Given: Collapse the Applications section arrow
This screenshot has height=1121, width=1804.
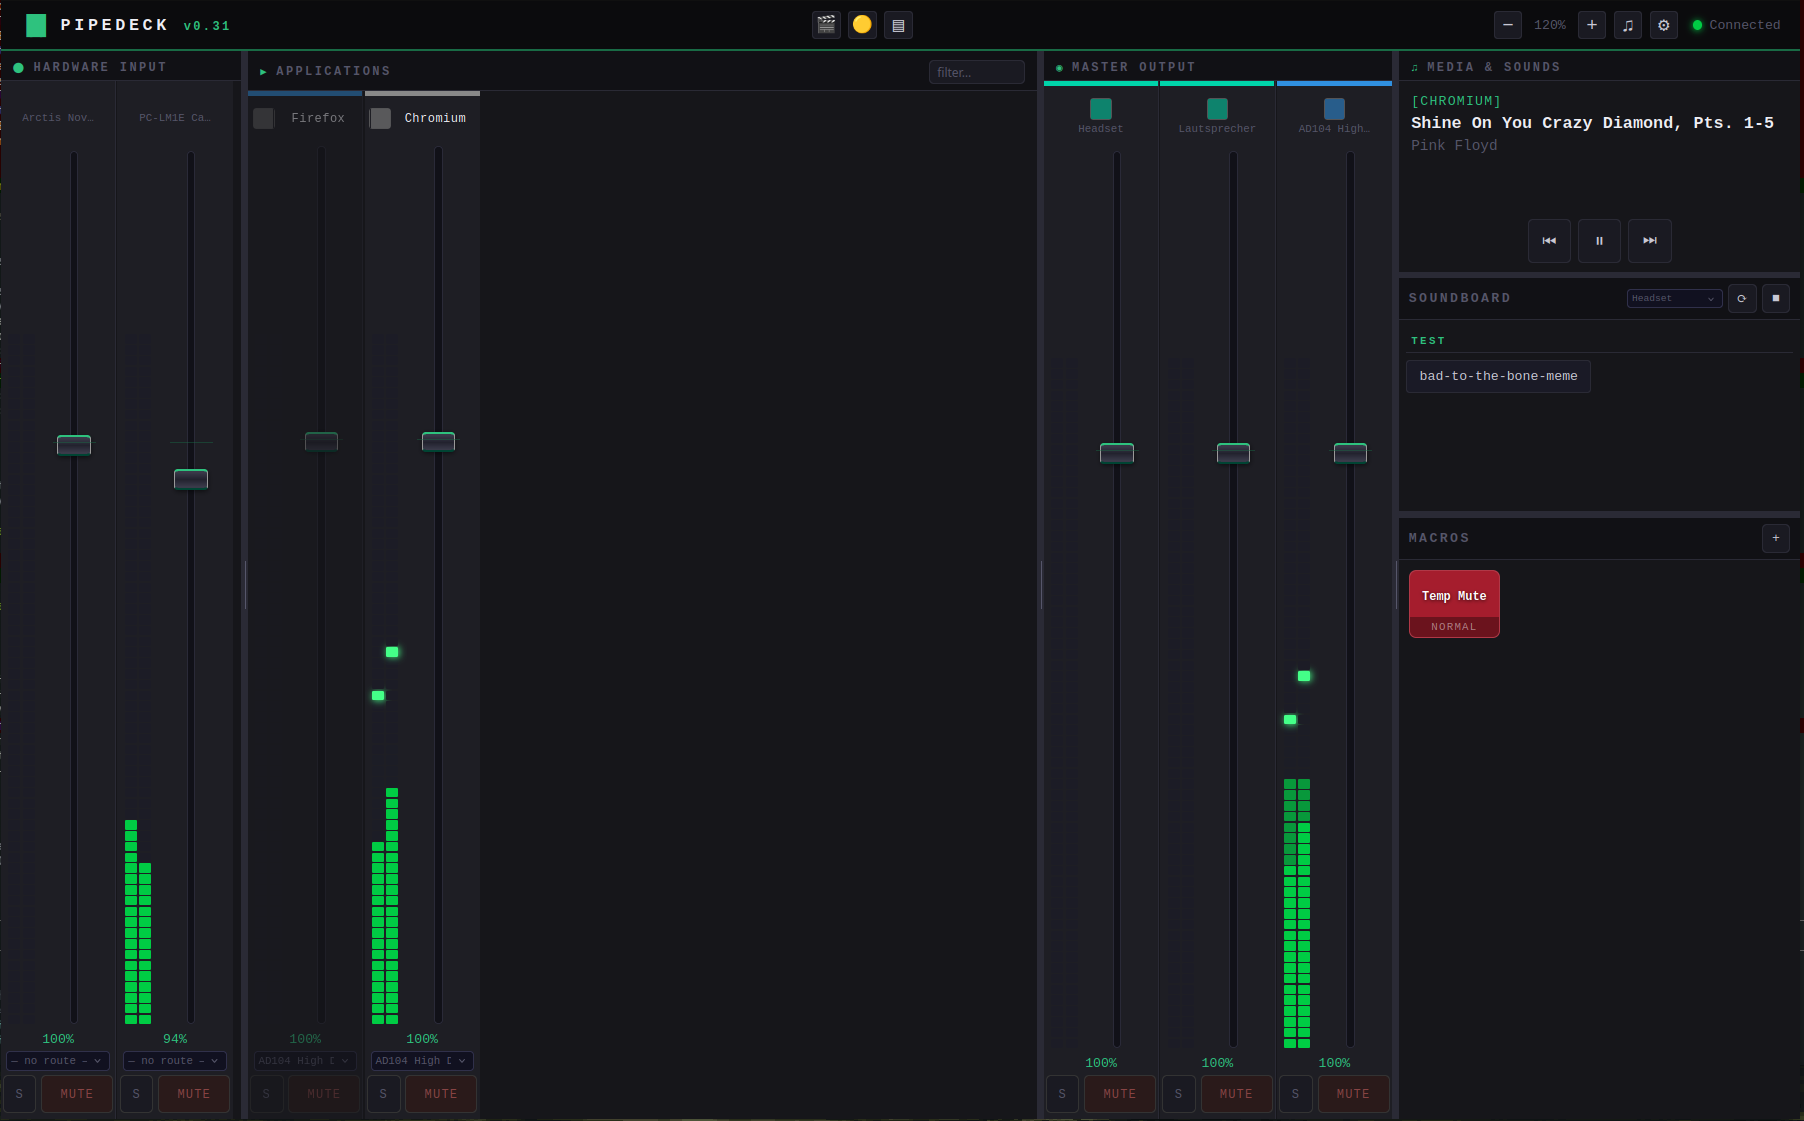Looking at the screenshot, I should (263, 71).
